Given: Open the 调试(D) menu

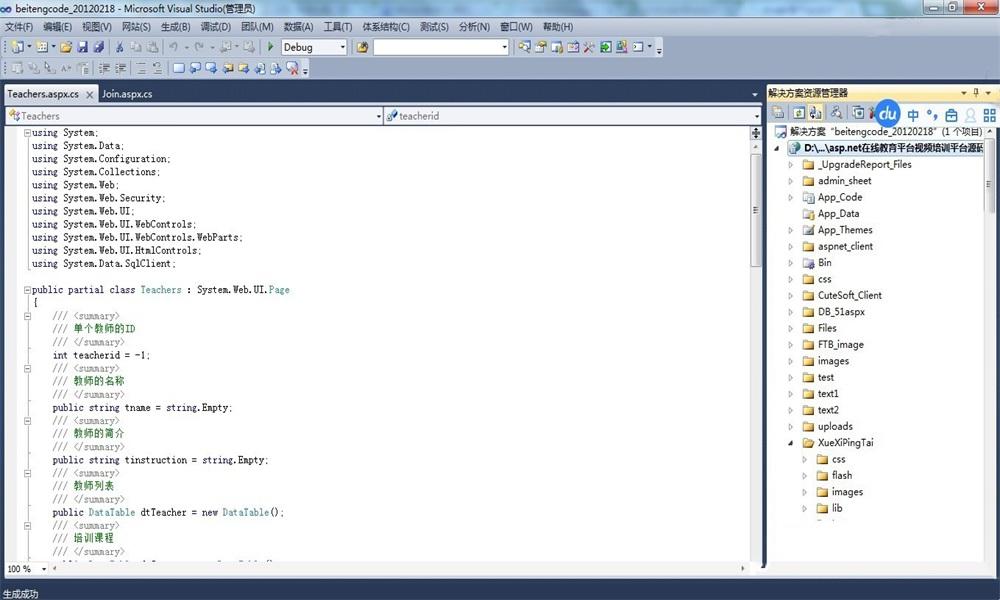Looking at the screenshot, I should click(x=216, y=27).
